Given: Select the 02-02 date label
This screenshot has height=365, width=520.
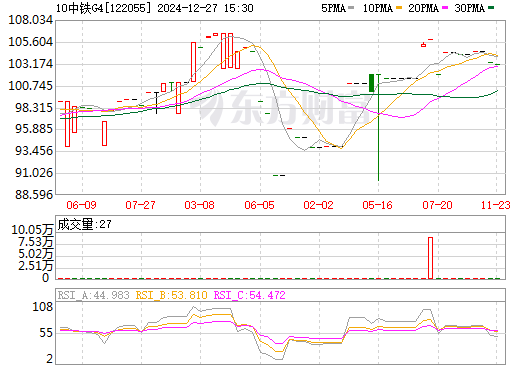Looking at the screenshot, I should click(x=318, y=205).
